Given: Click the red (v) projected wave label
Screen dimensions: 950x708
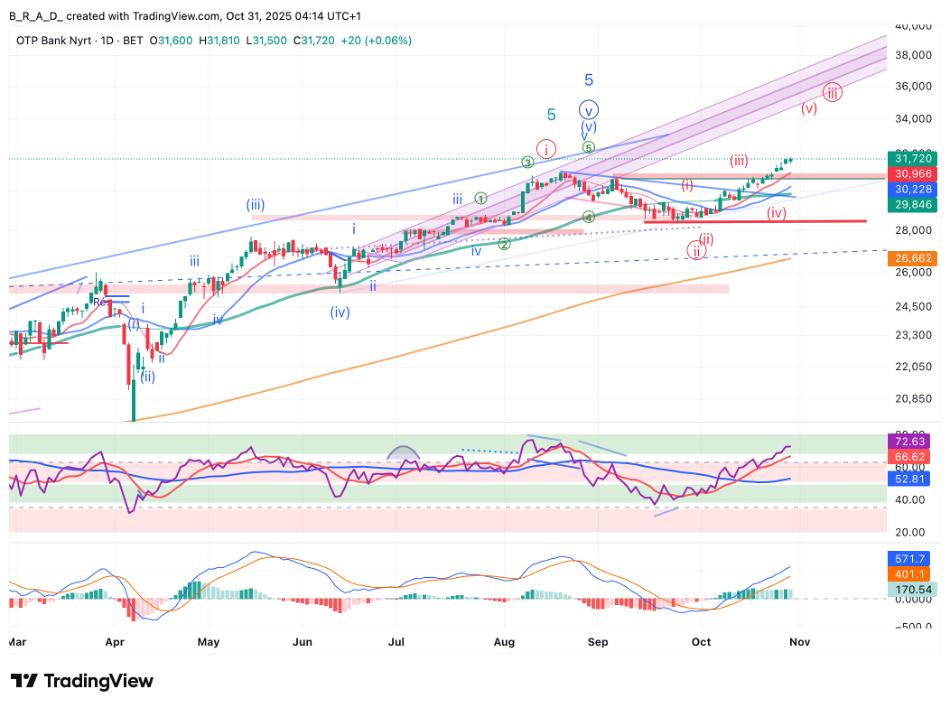Looking at the screenshot, I should 808,108.
